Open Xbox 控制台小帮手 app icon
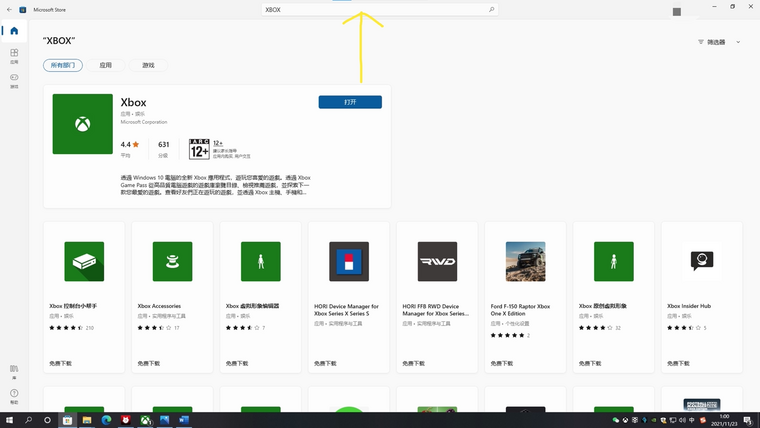This screenshot has width=760, height=428. point(84,261)
